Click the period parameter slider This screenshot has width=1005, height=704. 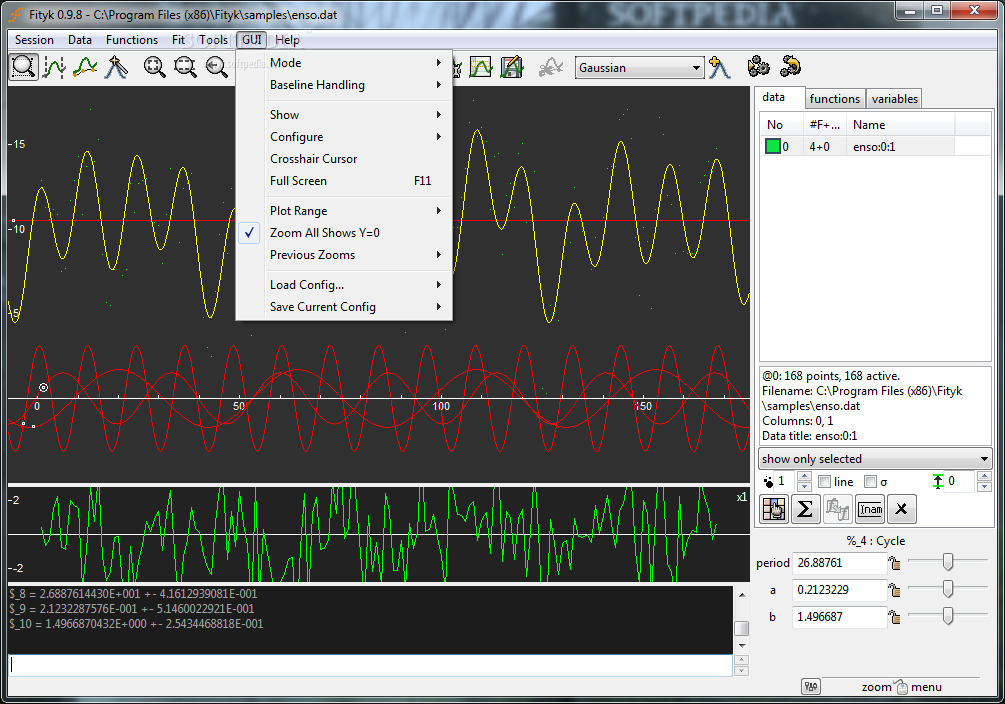pos(947,562)
